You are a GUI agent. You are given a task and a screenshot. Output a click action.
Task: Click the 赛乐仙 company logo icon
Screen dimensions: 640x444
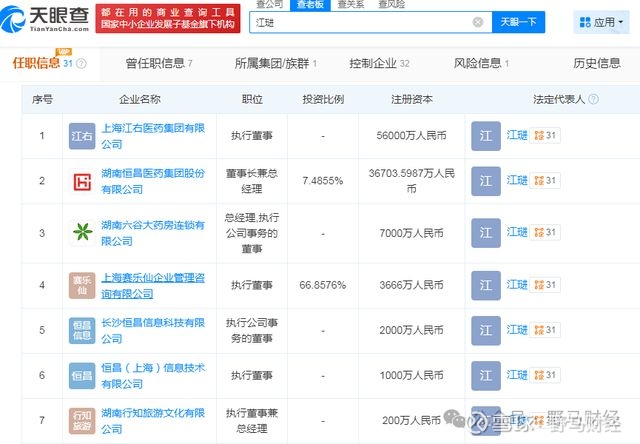click(82, 285)
